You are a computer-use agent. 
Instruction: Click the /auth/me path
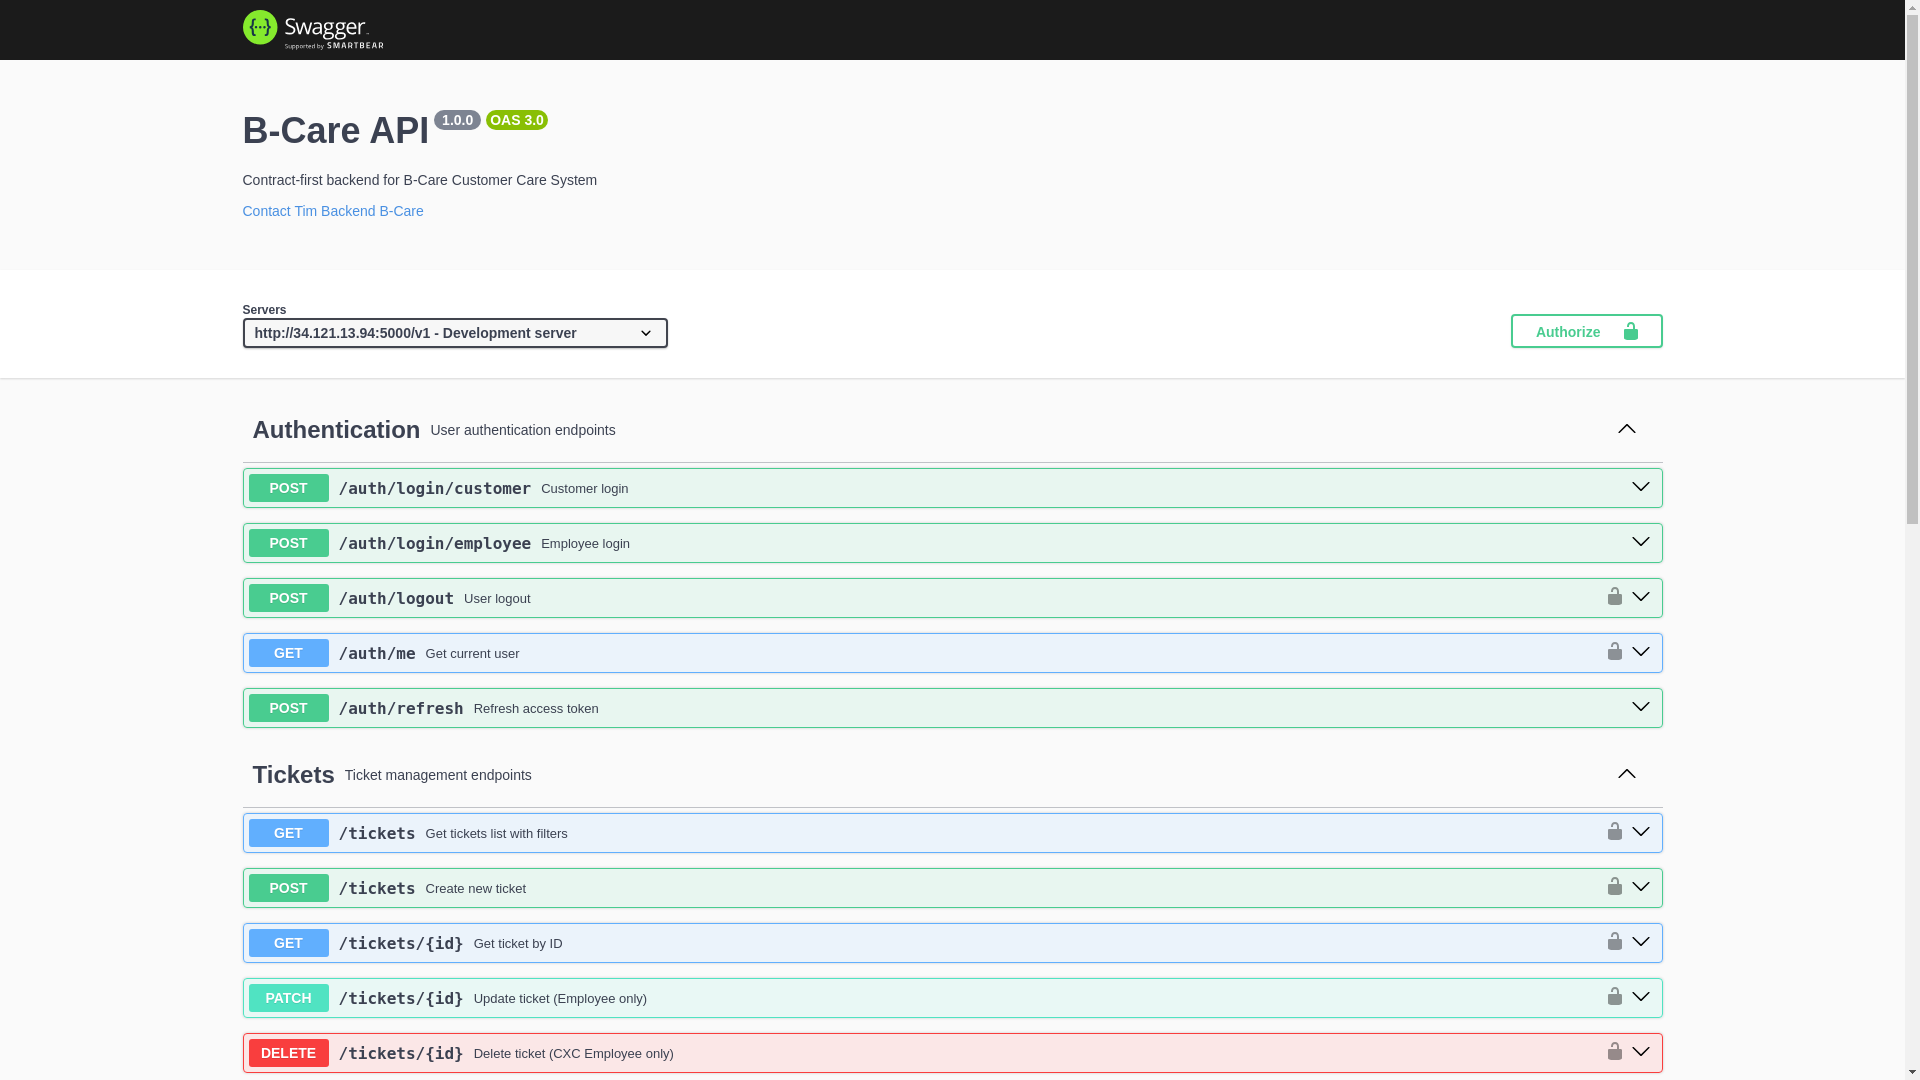click(x=377, y=654)
